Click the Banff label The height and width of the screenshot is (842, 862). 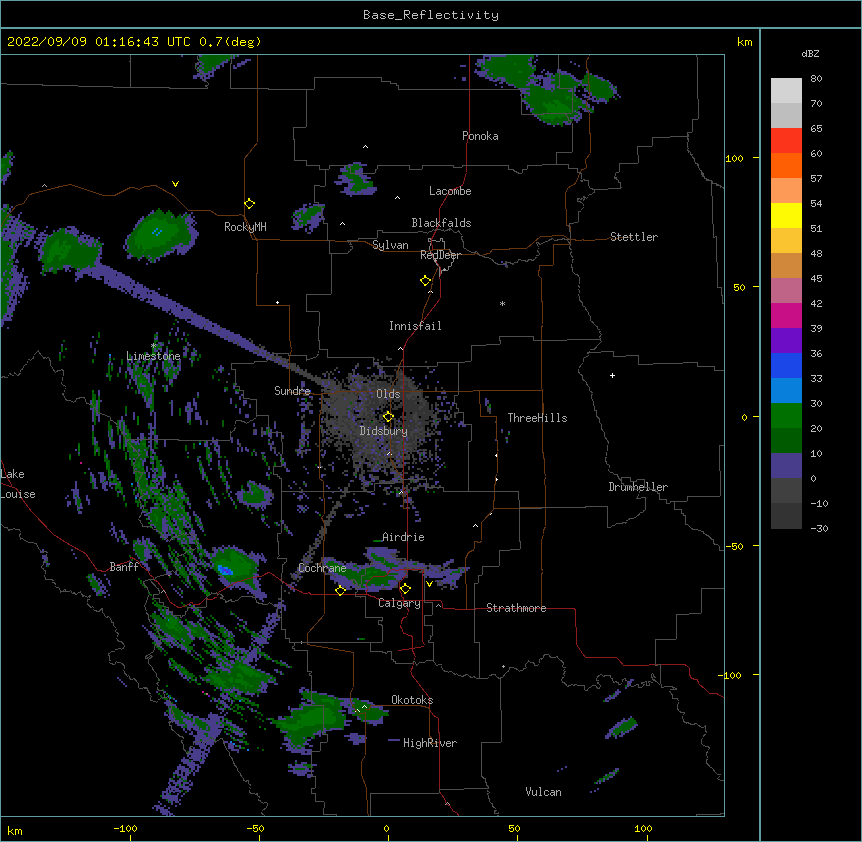(124, 567)
